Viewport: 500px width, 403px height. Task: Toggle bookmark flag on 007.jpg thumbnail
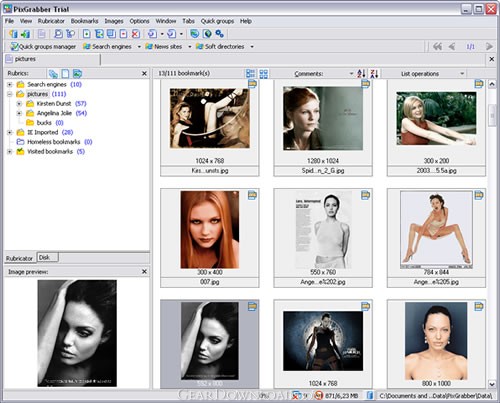252,195
